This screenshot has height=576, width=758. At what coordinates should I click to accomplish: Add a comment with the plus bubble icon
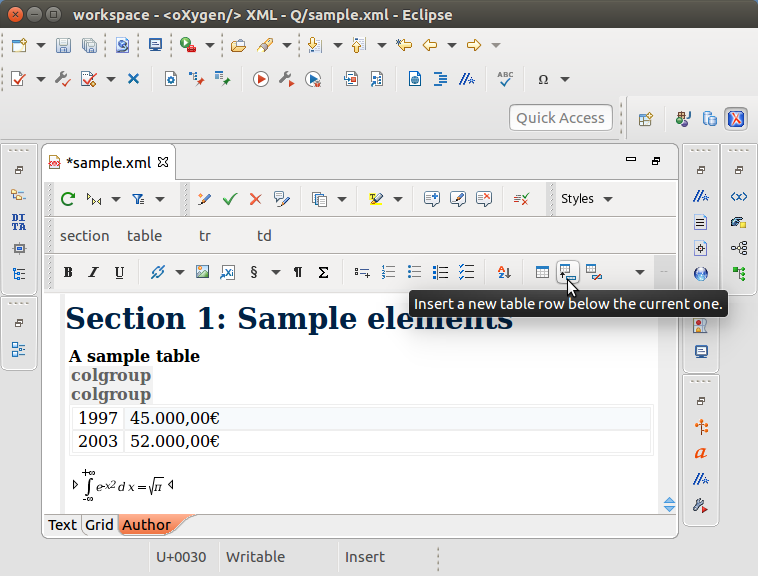point(432,199)
